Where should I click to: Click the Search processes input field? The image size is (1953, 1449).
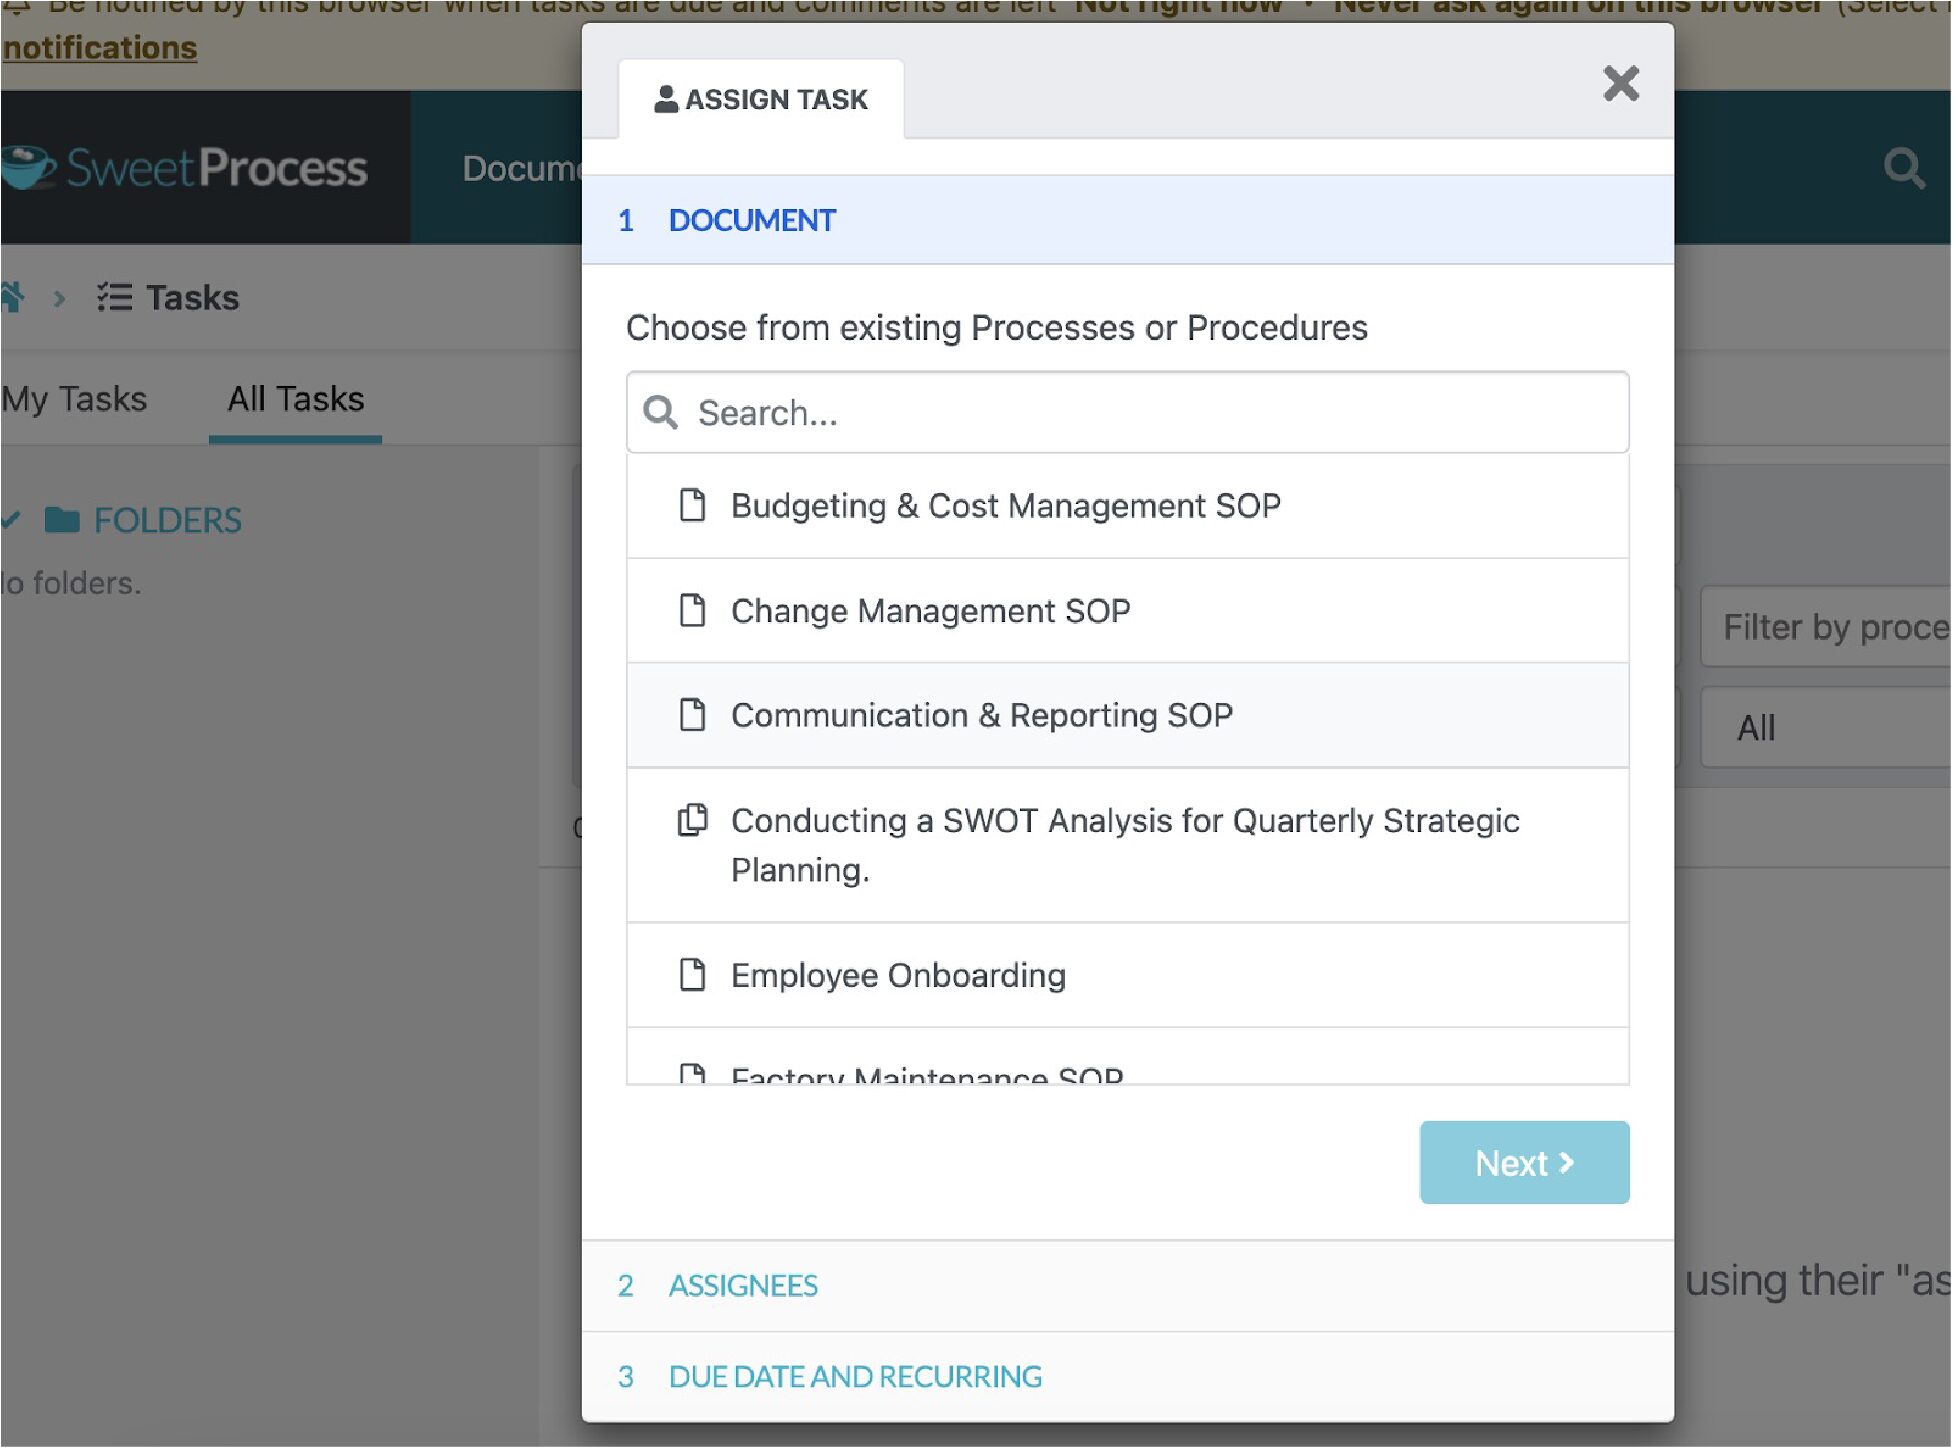pyautogui.click(x=1128, y=413)
